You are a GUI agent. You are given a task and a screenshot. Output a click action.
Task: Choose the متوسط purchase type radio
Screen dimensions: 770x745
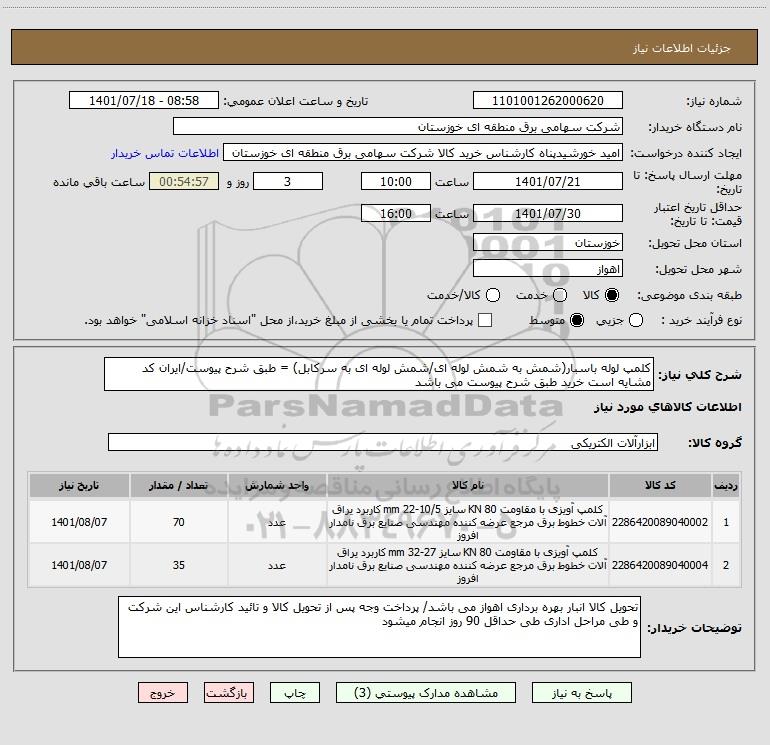577,320
